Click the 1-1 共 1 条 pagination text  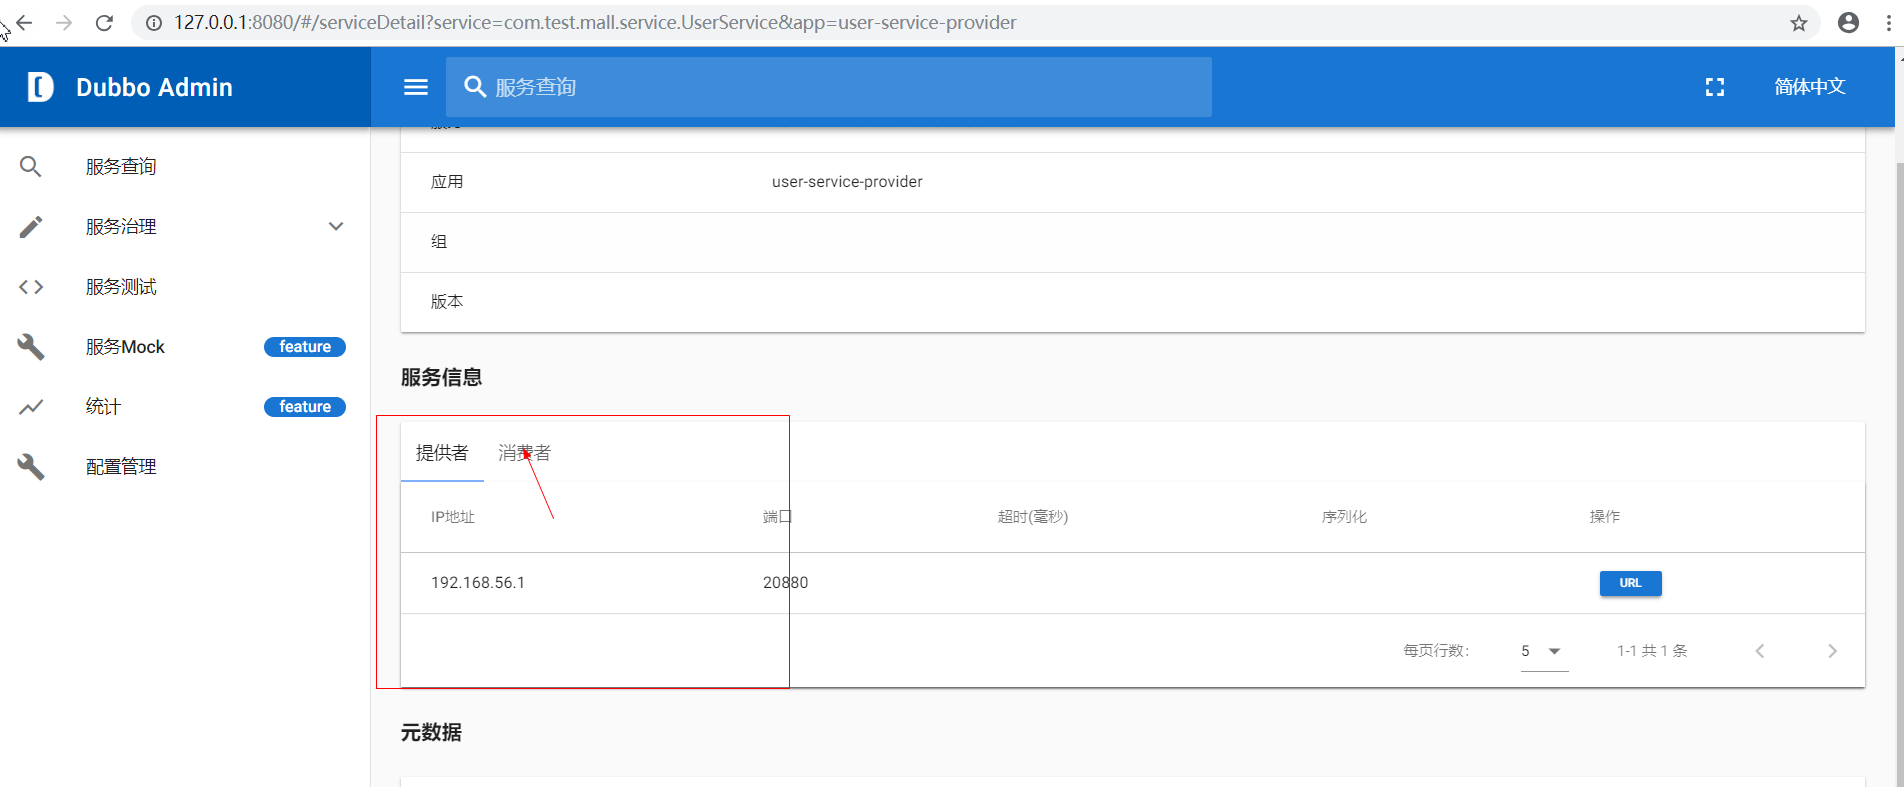(x=1652, y=651)
